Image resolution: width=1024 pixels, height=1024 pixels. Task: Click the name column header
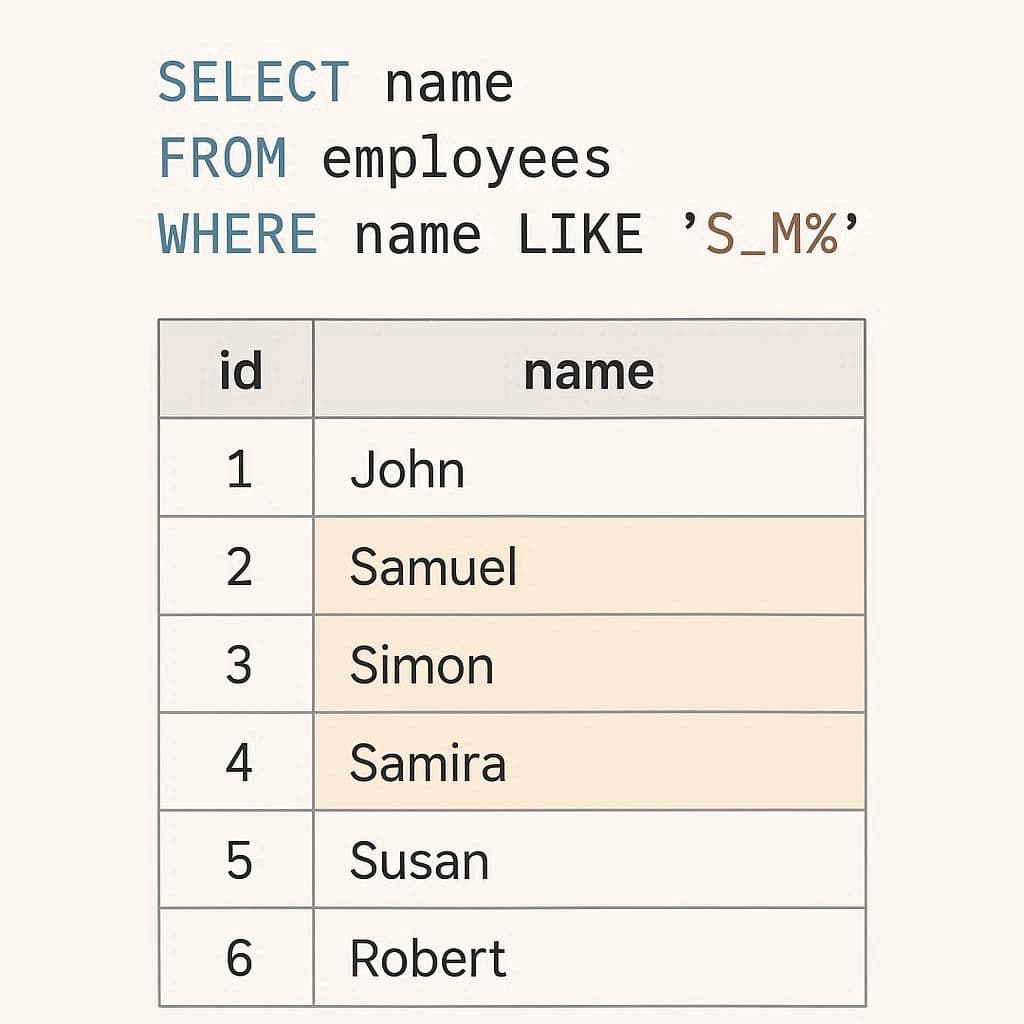pyautogui.click(x=589, y=369)
